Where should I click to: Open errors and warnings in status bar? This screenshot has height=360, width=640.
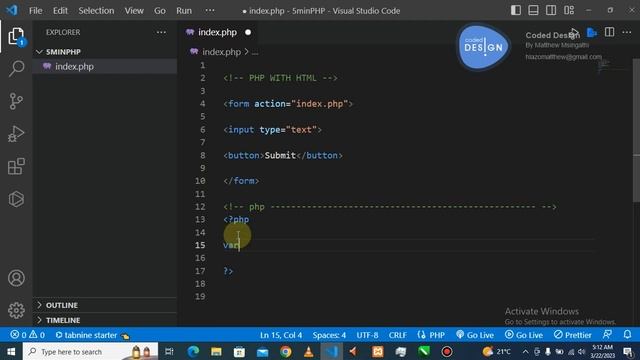pos(28,335)
